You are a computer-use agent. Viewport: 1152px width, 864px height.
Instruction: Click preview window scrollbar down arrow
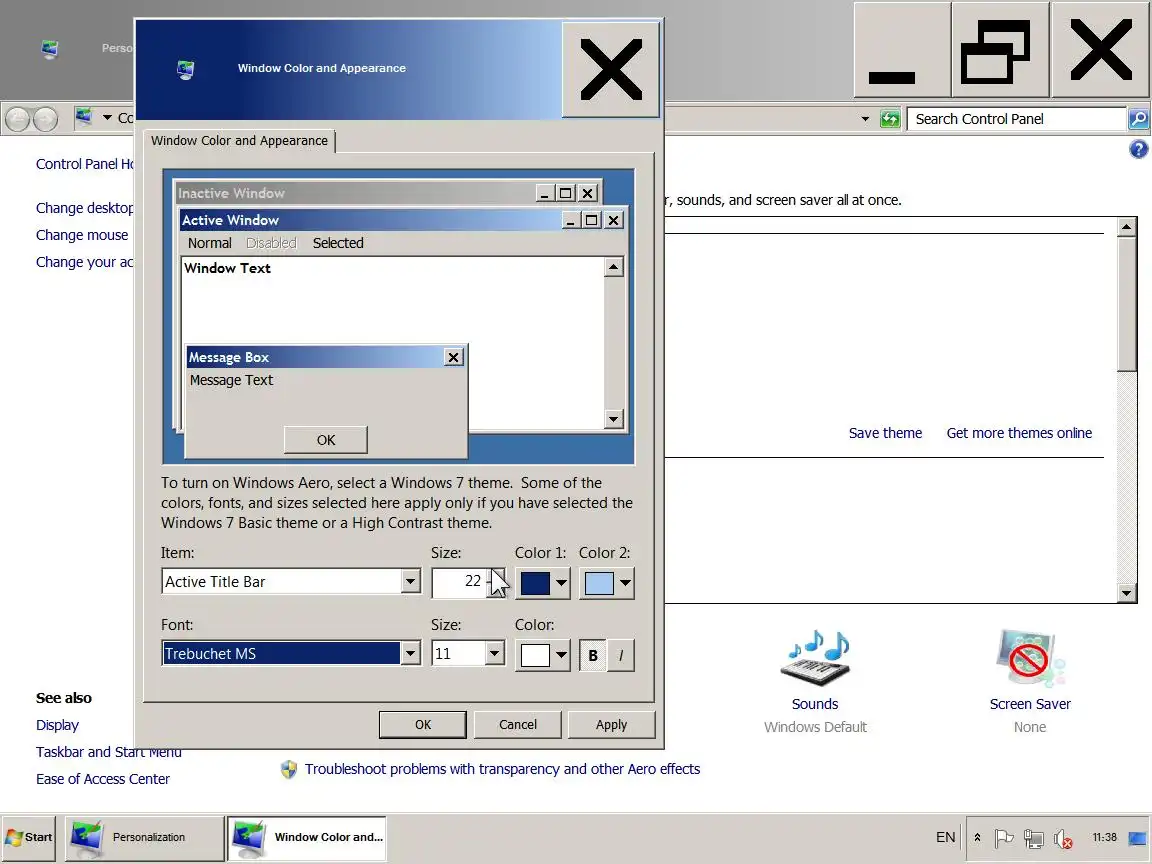[614, 420]
